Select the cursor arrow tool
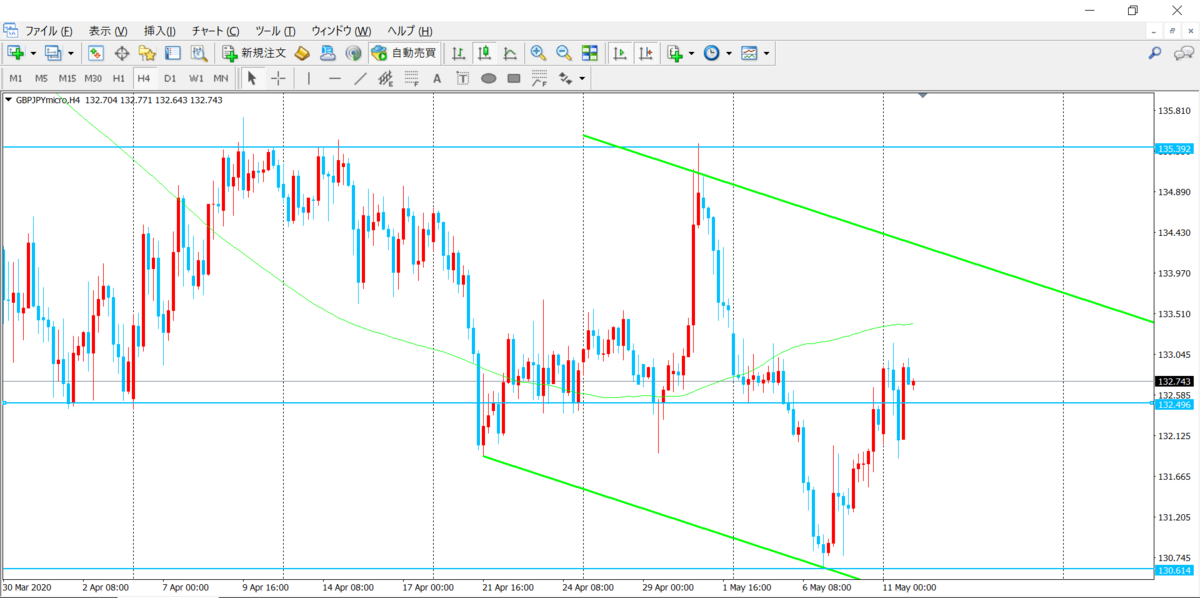The image size is (1200, 598). 252,78
